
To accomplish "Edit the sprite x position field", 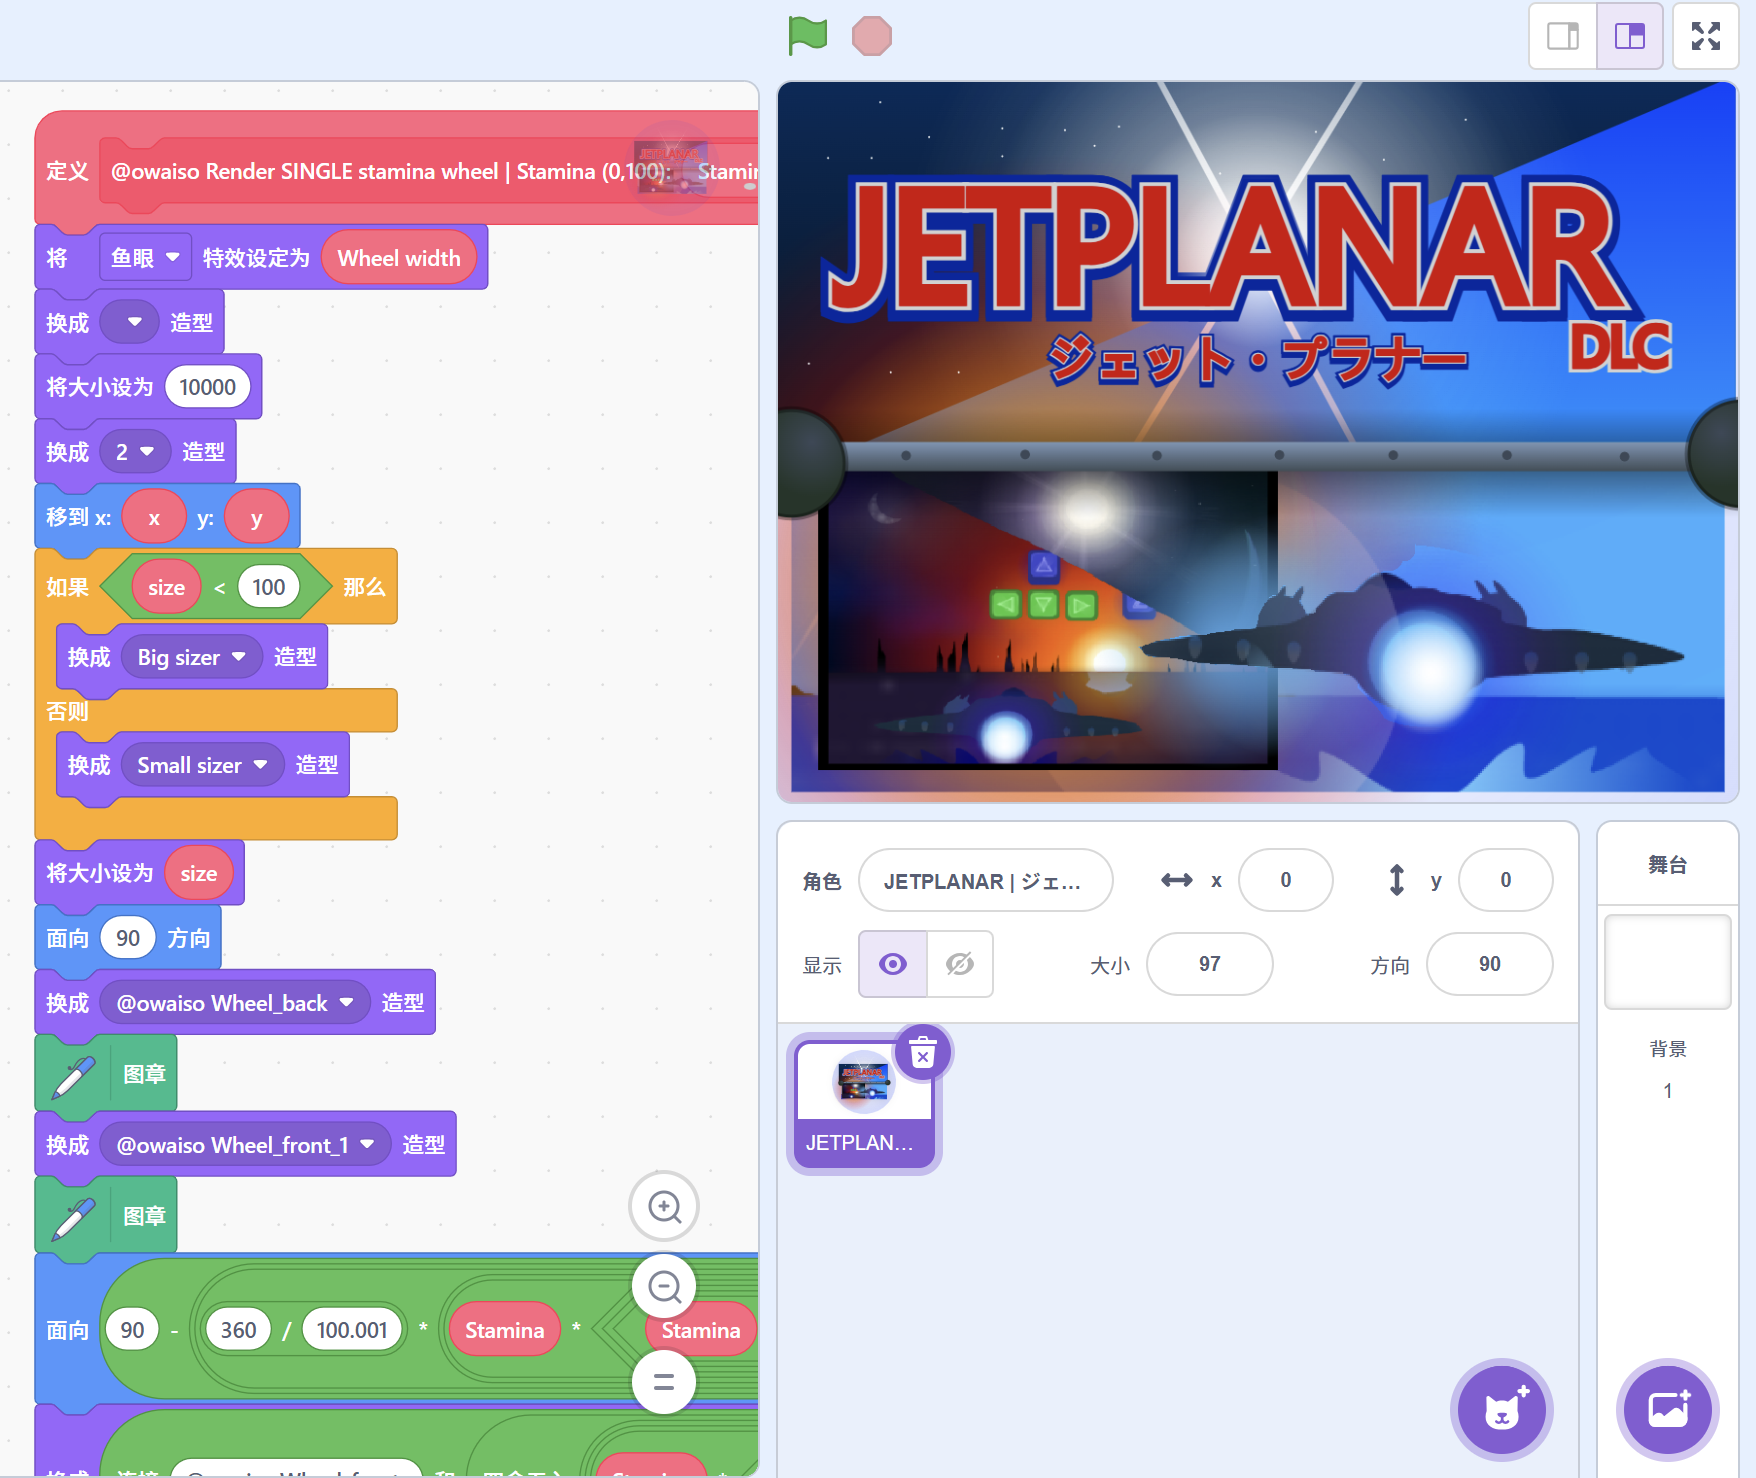I will (1285, 880).
